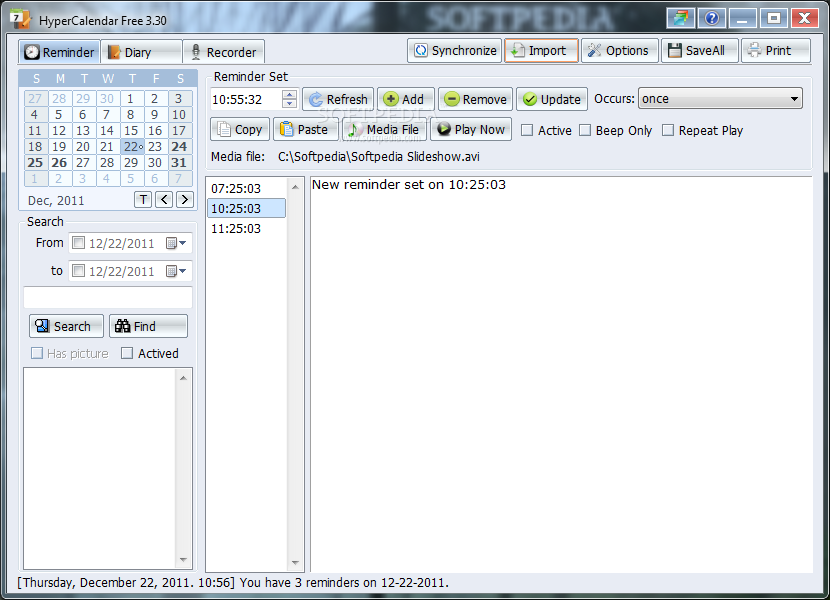Tick the From date checkbox
The image size is (830, 600).
coord(78,243)
